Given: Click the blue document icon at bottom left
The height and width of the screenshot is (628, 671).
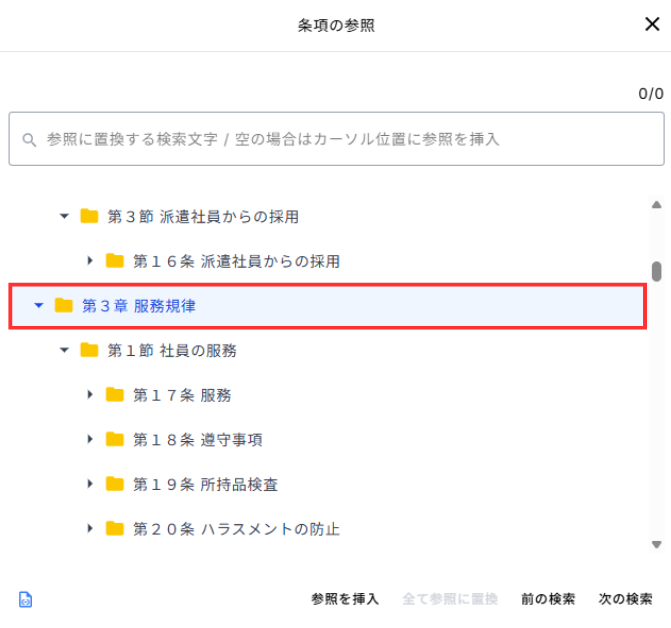Looking at the screenshot, I should 26,600.
